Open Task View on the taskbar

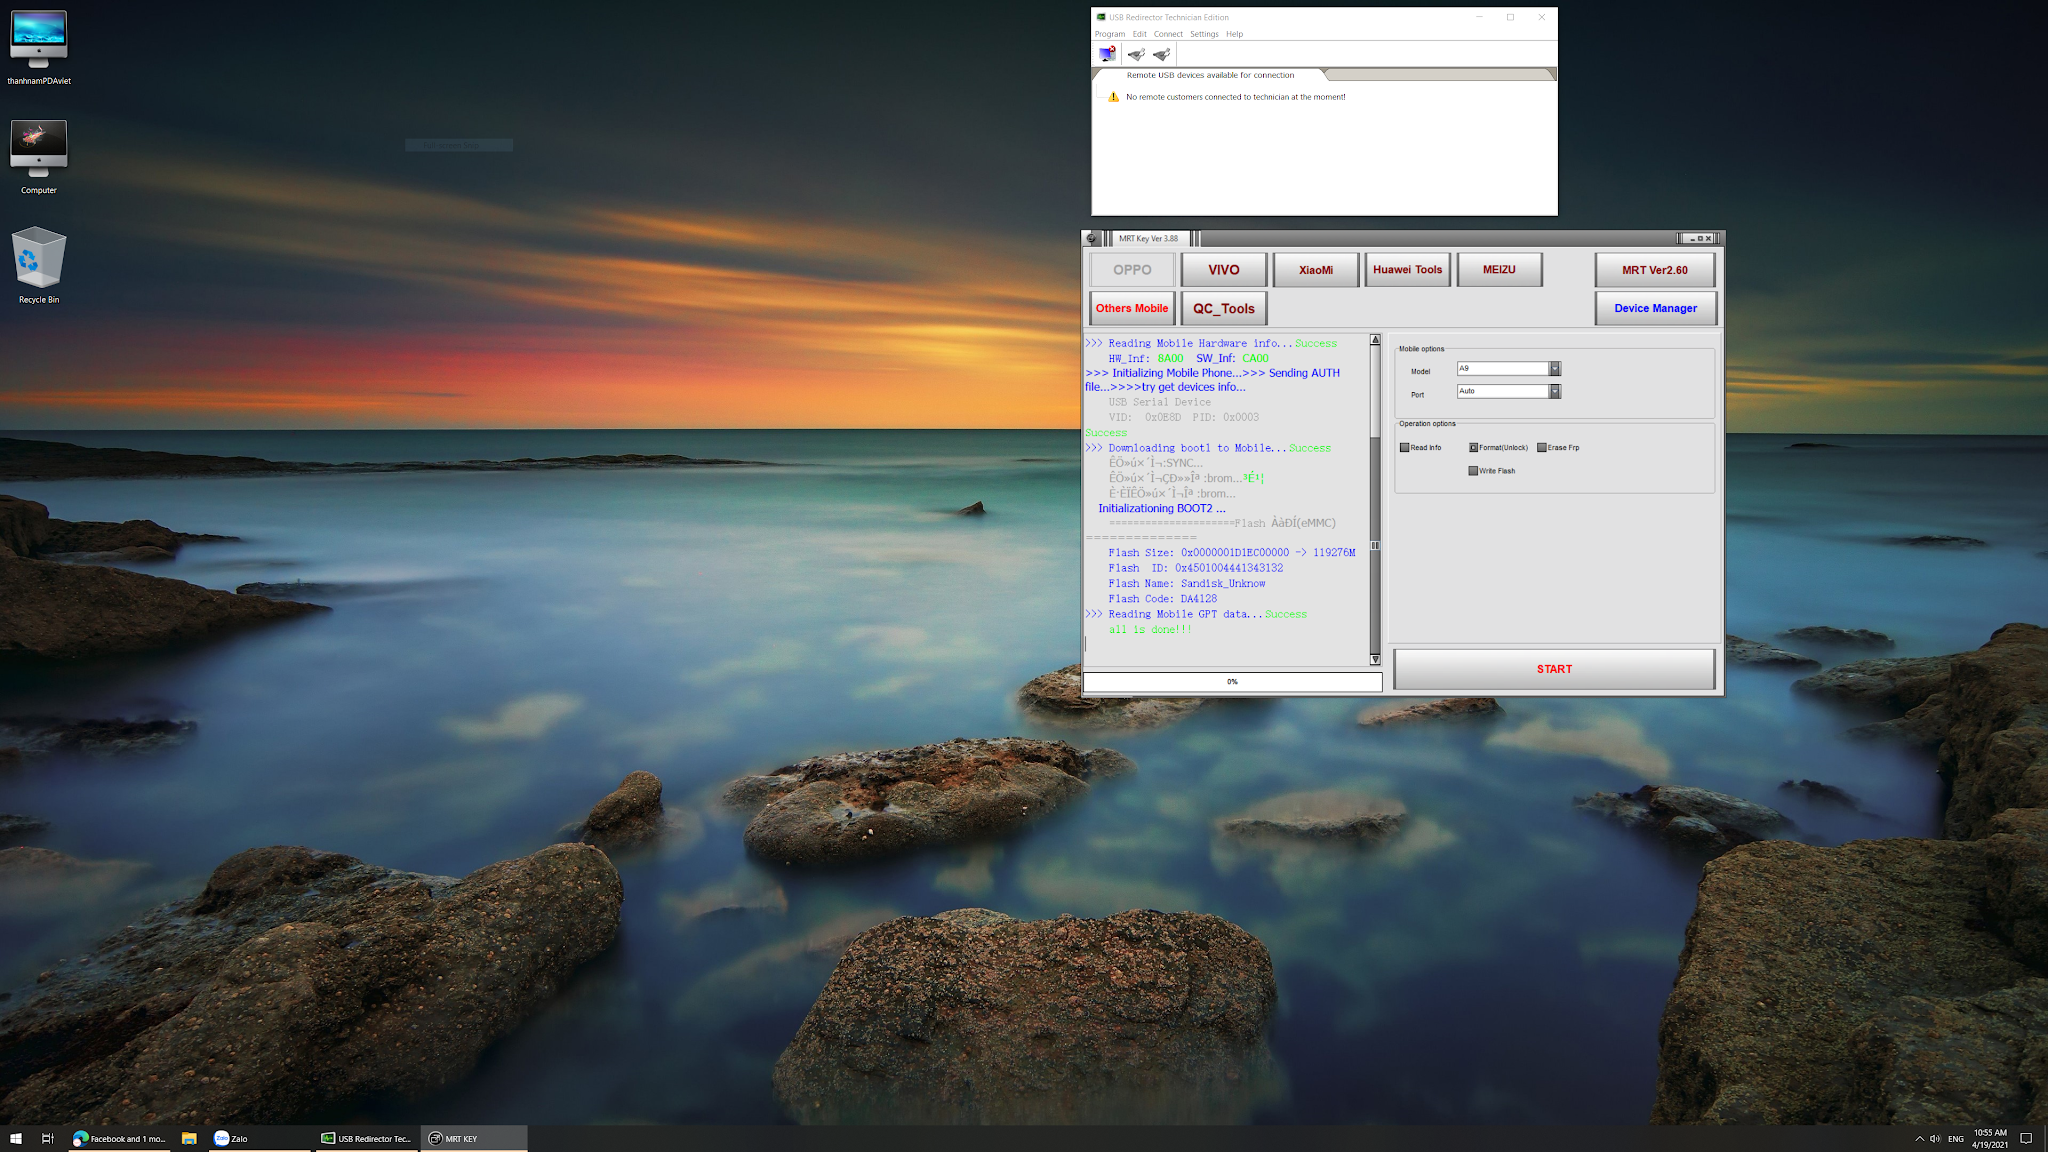click(x=47, y=1138)
